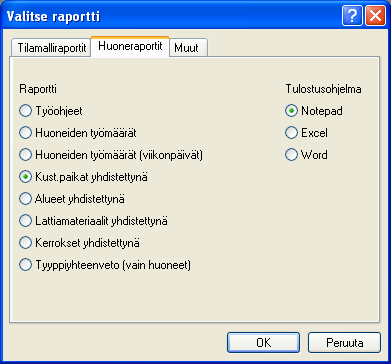Switch to the Tilamalliraportit tab
391x364 pixels.
(x=51, y=48)
